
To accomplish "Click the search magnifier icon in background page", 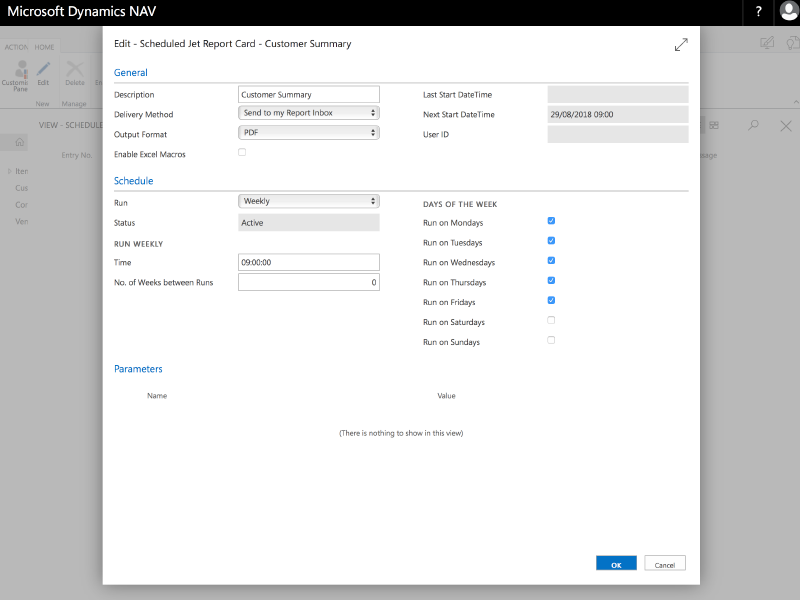I will pos(753,125).
